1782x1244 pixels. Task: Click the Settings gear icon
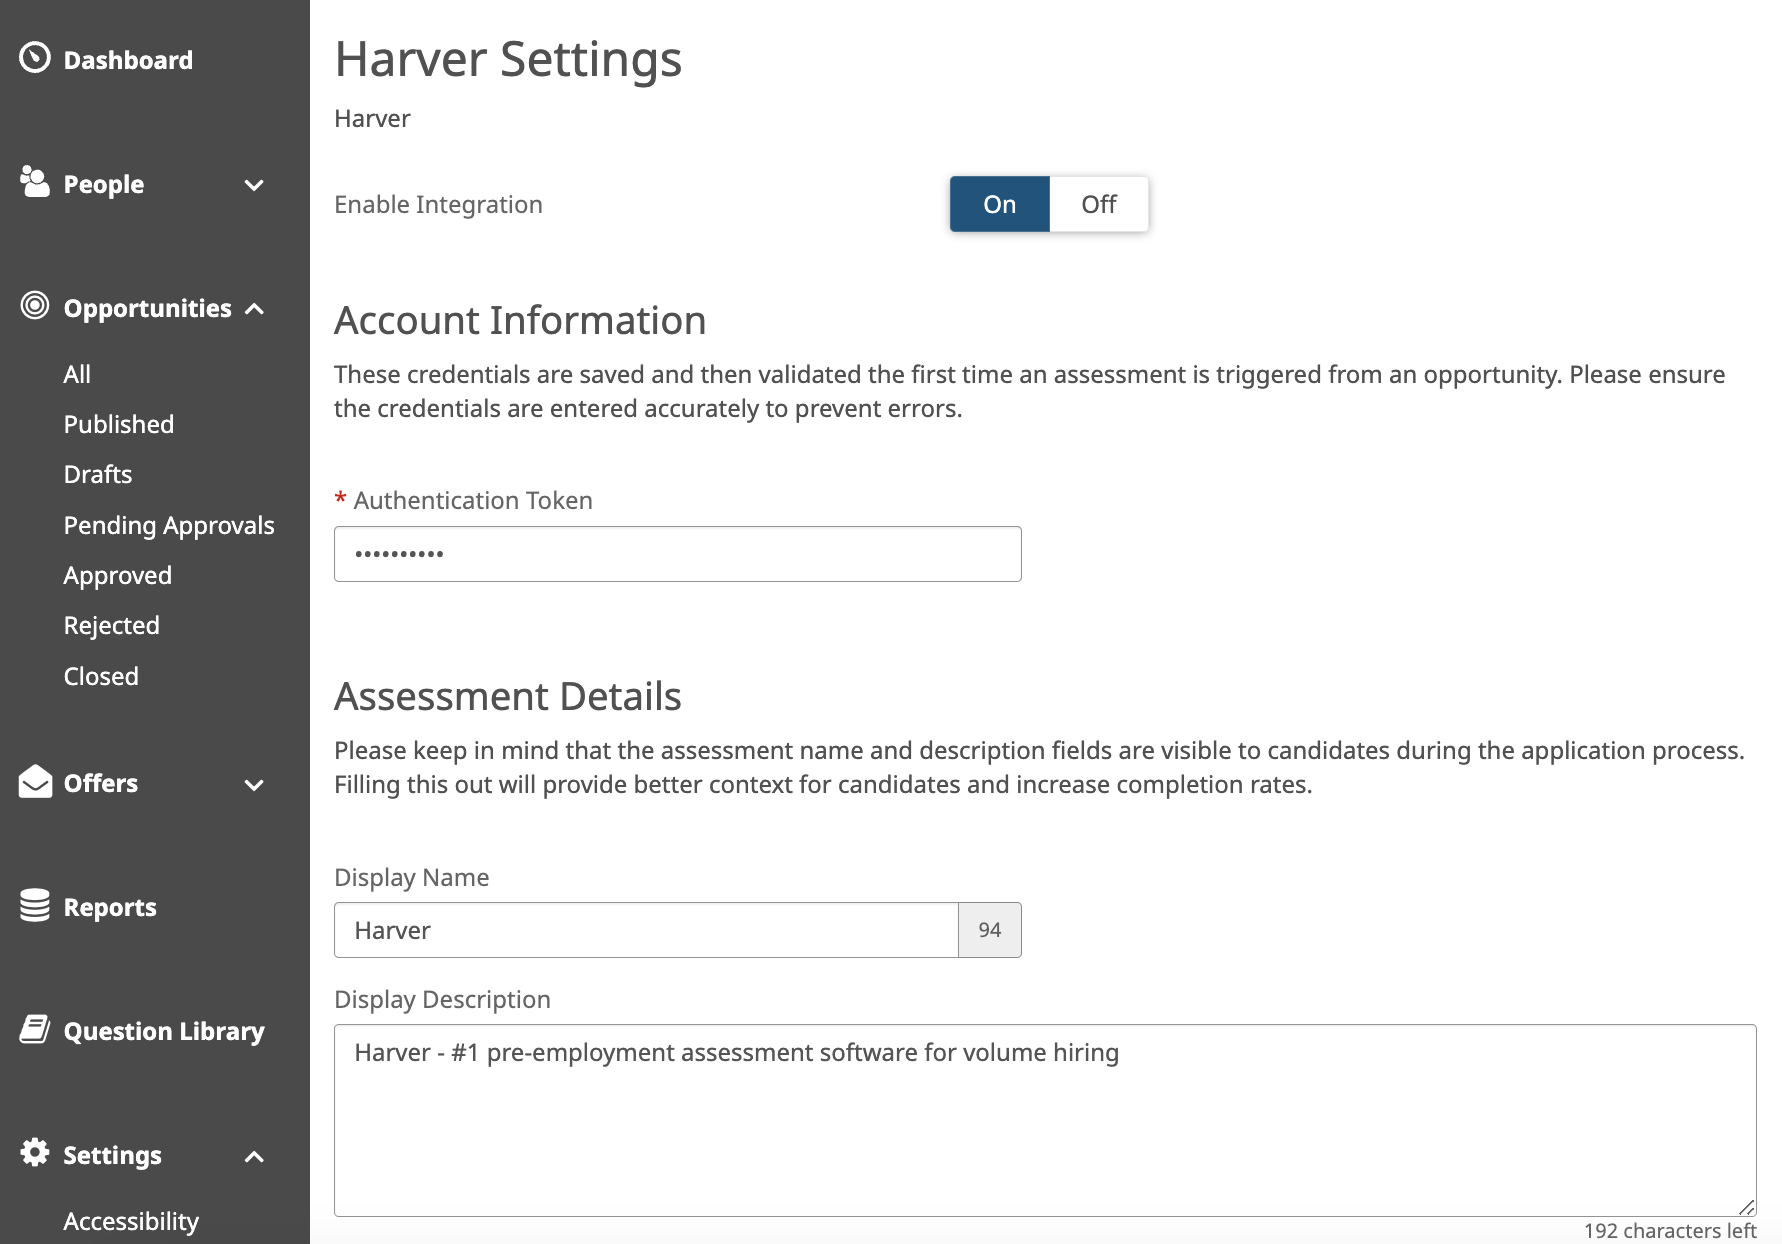coord(35,1153)
